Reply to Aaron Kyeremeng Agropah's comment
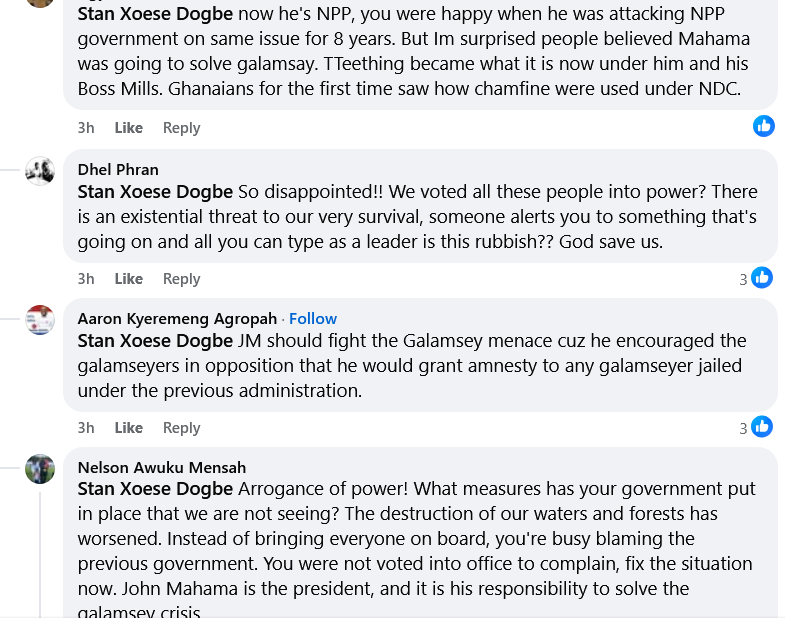 [181, 428]
